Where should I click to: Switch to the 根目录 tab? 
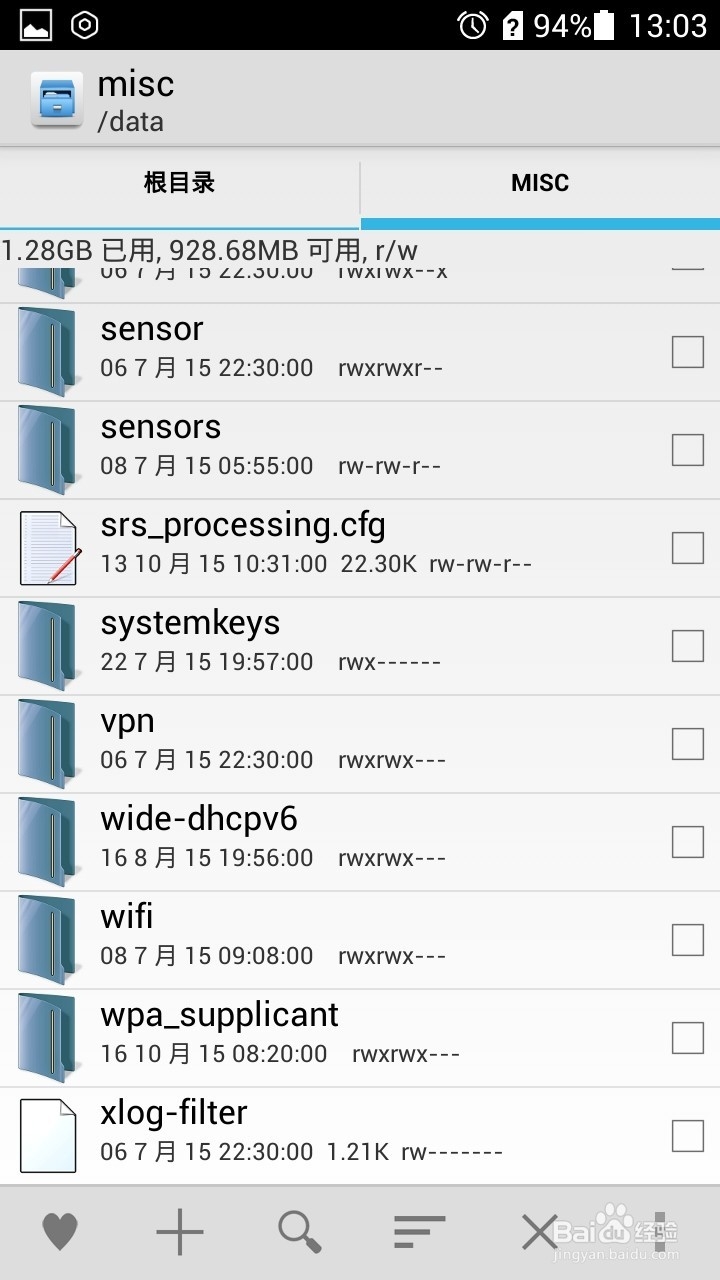click(179, 183)
